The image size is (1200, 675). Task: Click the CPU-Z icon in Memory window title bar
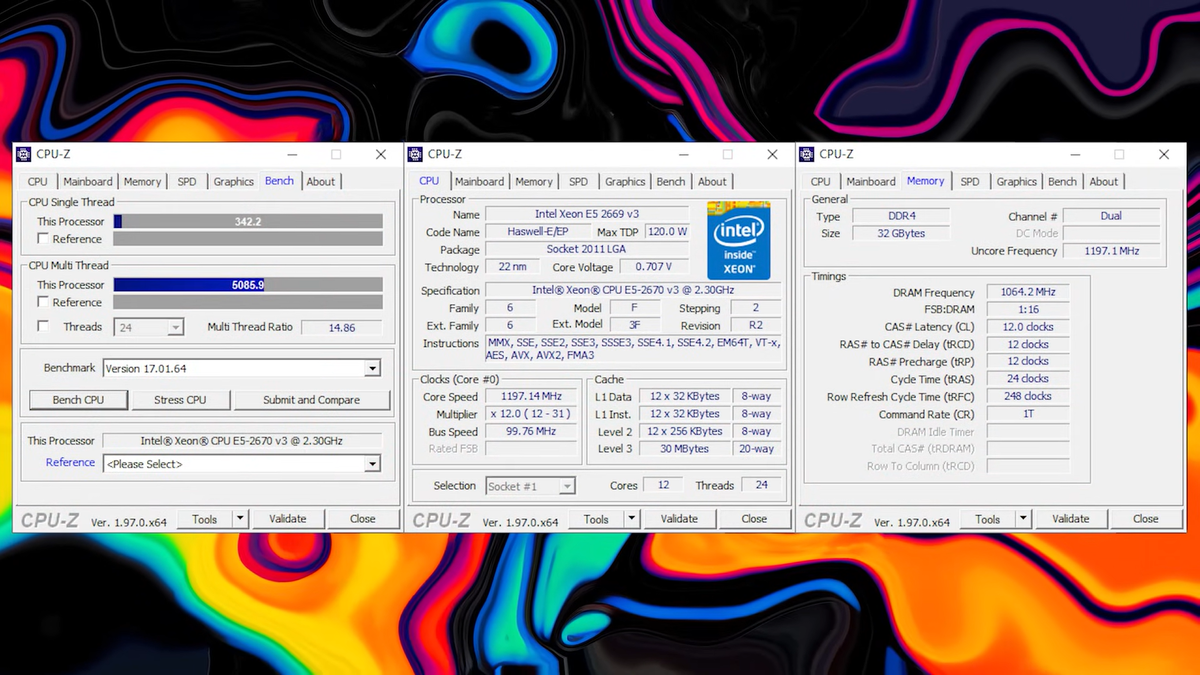point(808,154)
